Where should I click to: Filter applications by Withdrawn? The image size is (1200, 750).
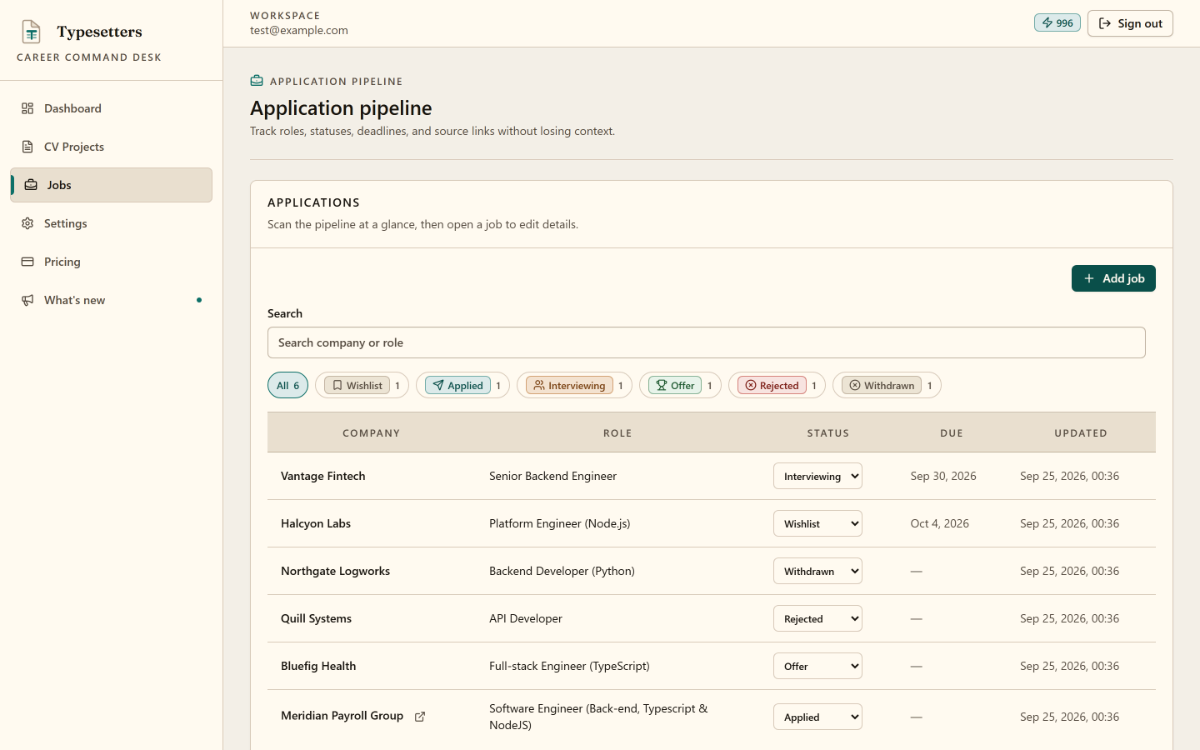[x=887, y=385]
